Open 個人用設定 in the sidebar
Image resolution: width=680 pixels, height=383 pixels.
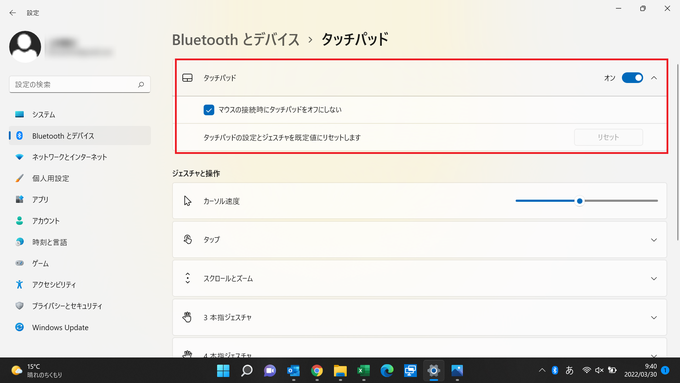(x=80, y=178)
